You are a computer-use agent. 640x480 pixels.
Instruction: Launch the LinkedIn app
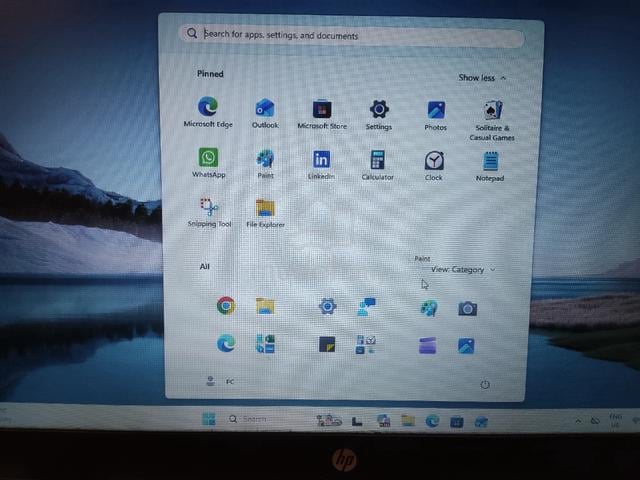(x=322, y=165)
